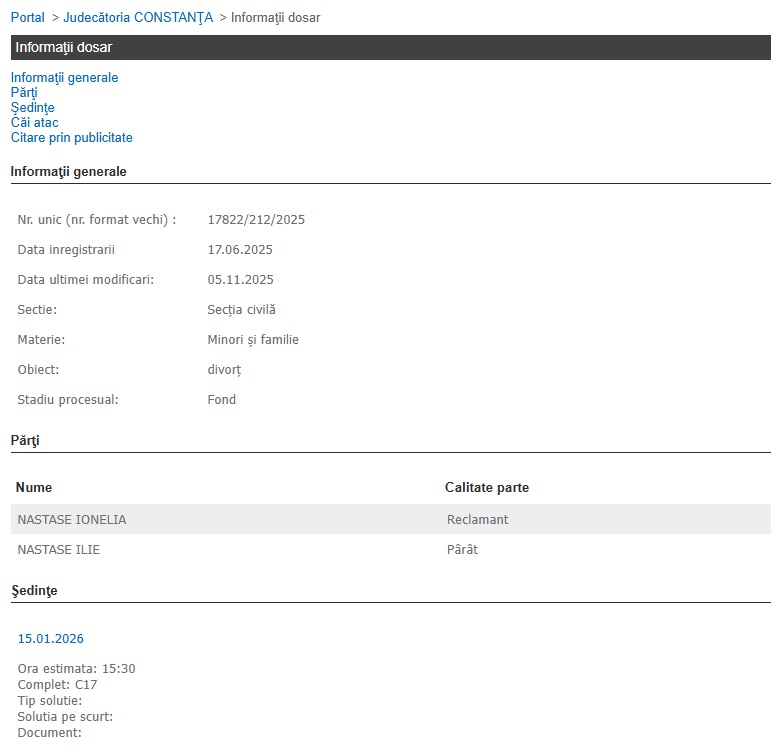The width and height of the screenshot is (783, 754).
Task: Go to Şedinţe using the blue navigation link
Action: click(x=32, y=108)
